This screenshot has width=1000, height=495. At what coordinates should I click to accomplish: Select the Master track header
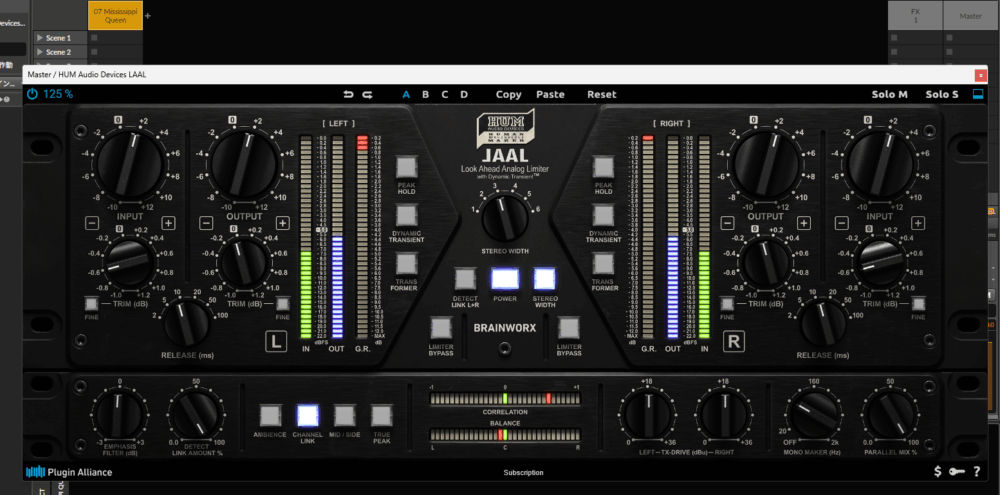[971, 15]
